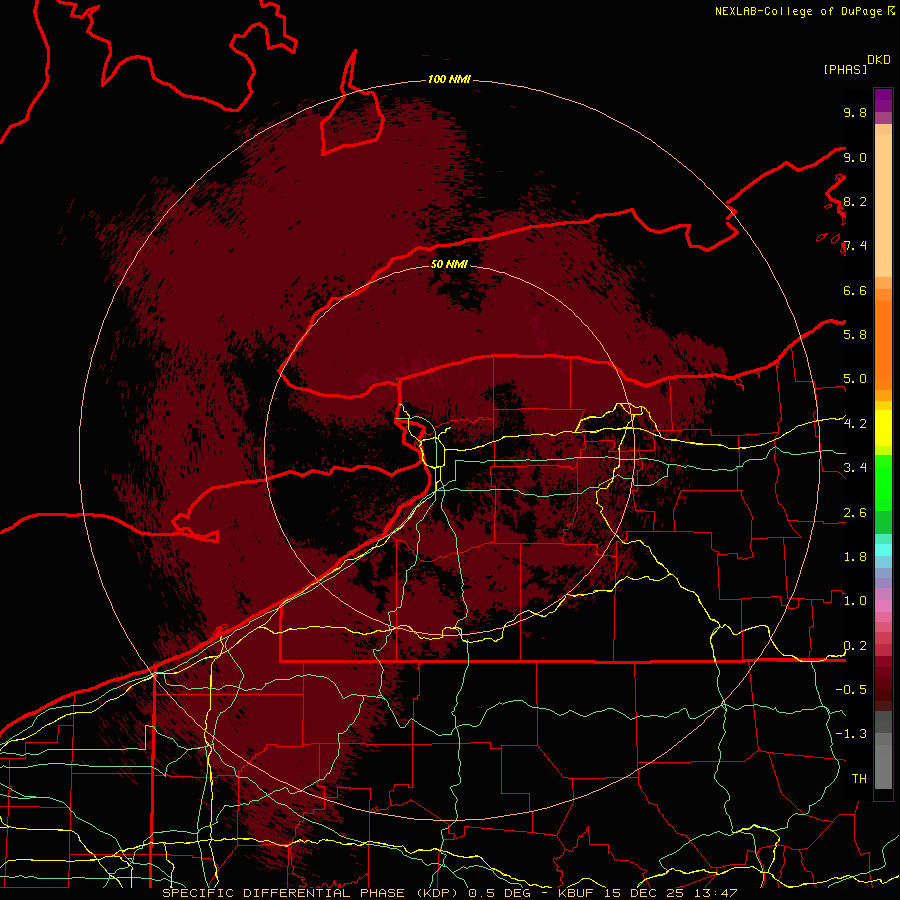Click the 0.2 value on the color scale
The image size is (900, 900).
[x=855, y=645]
